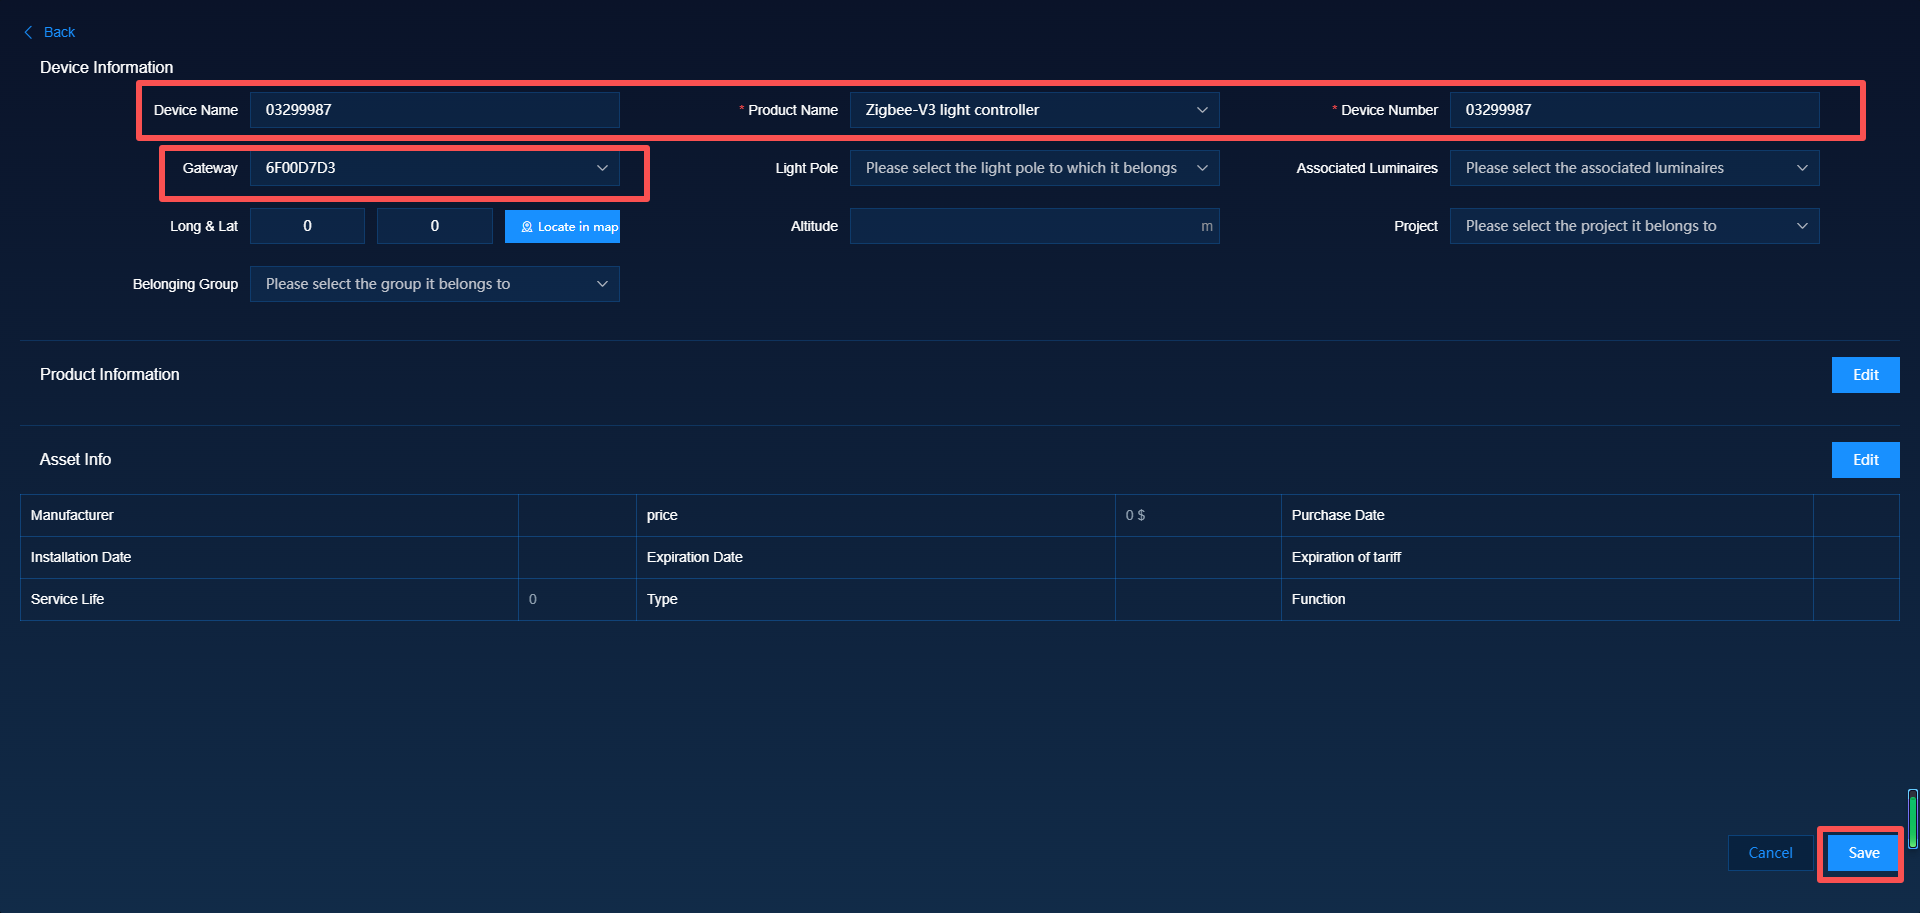Click the price value cell

pyautogui.click(x=1197, y=515)
